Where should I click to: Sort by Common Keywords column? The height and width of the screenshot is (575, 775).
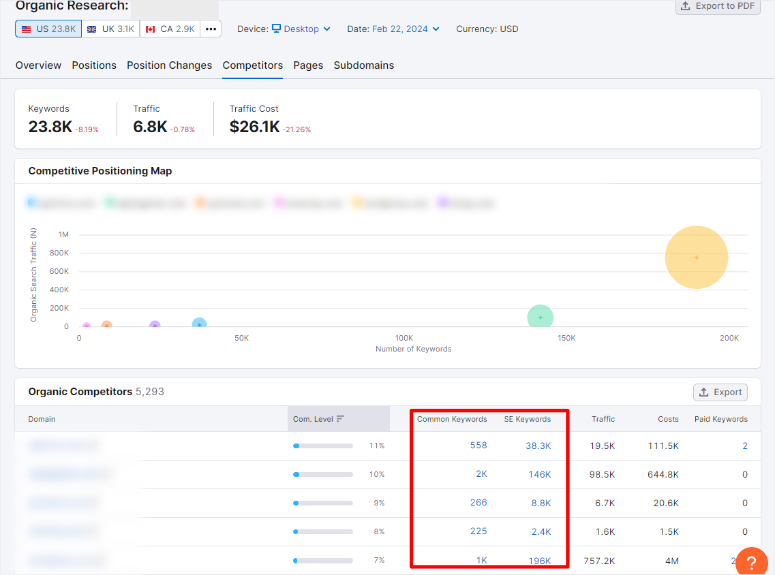452,419
